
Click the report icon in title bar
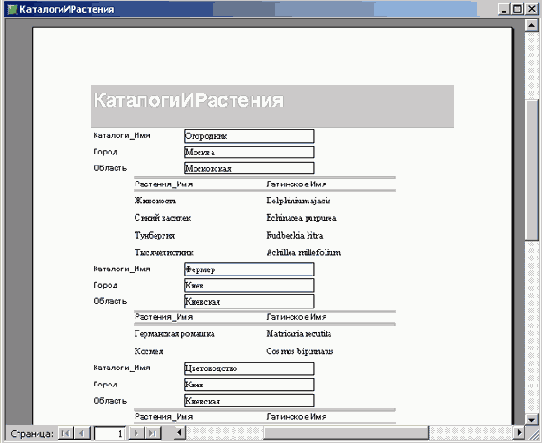click(x=12, y=9)
